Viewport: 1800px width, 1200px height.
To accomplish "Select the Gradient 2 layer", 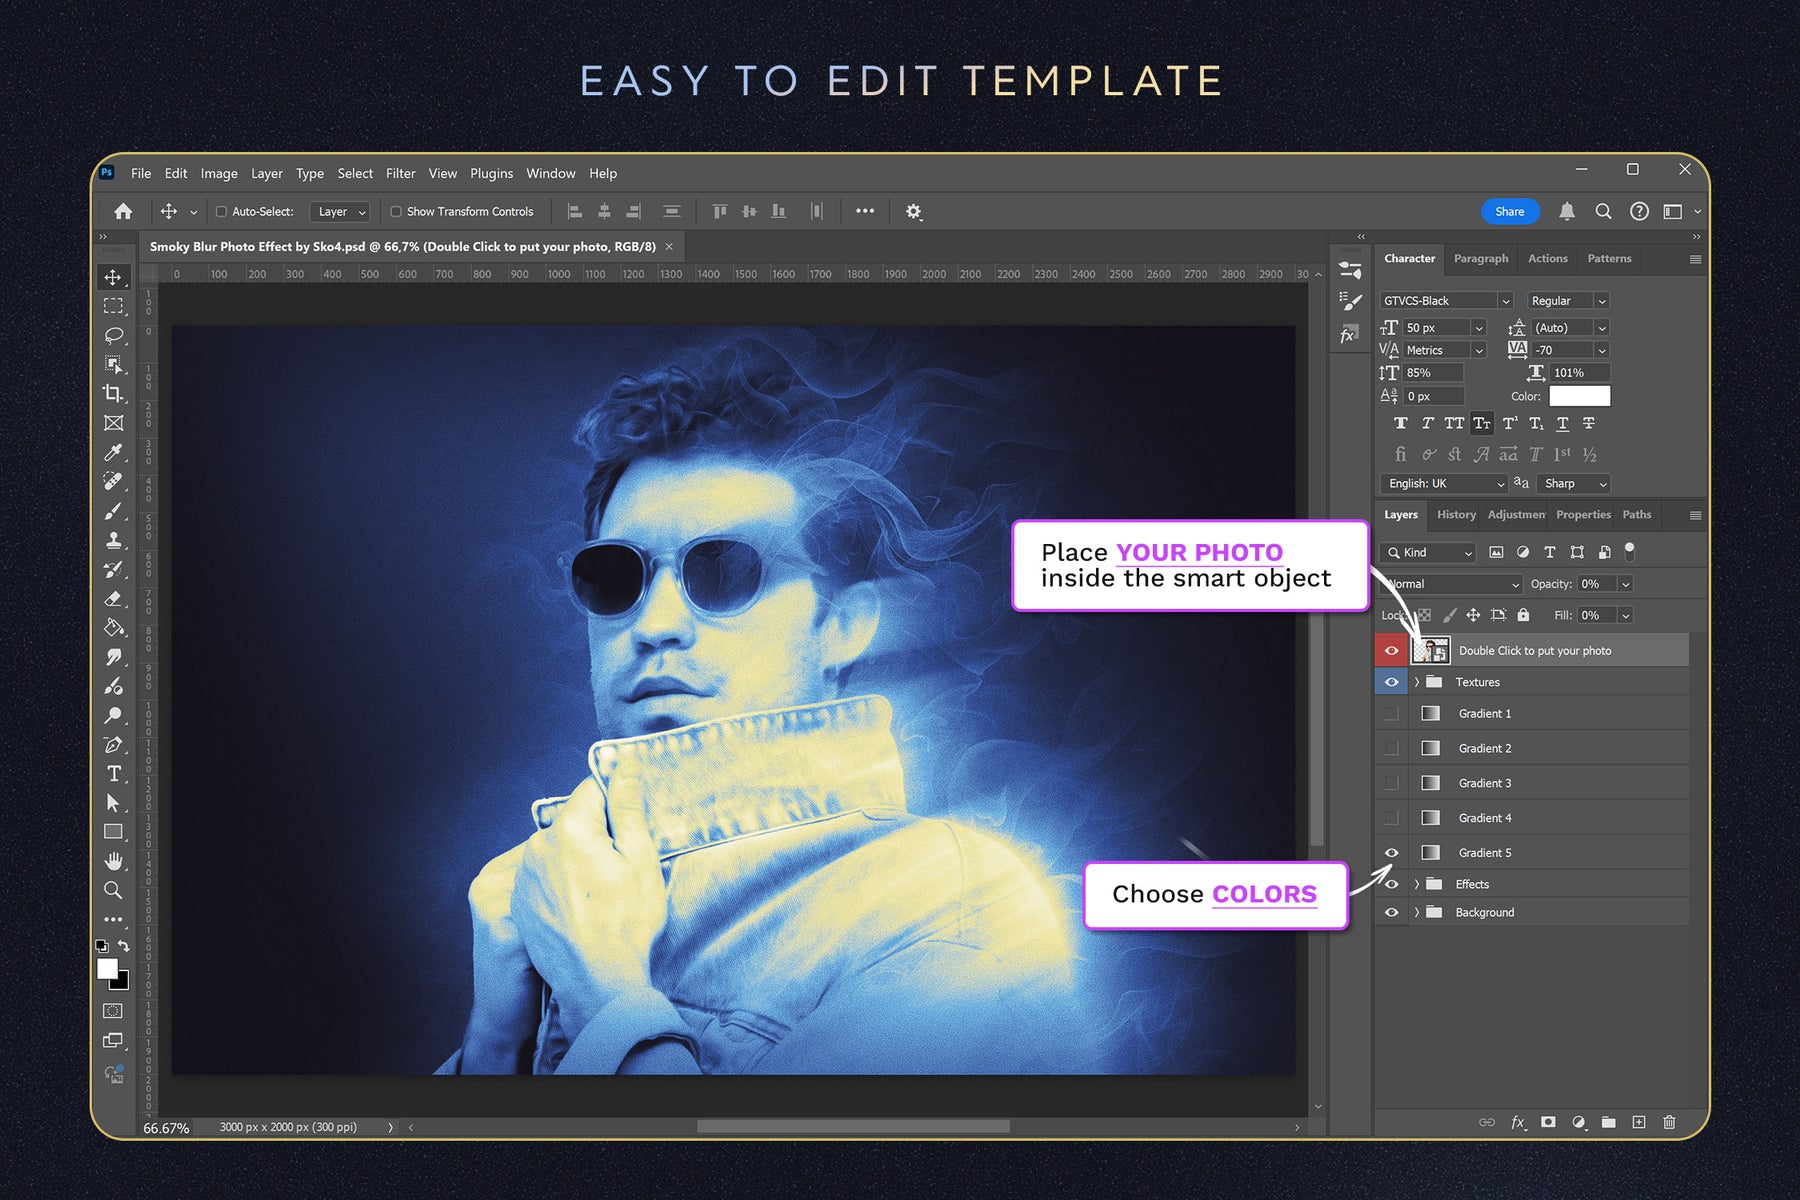I will click(x=1484, y=748).
